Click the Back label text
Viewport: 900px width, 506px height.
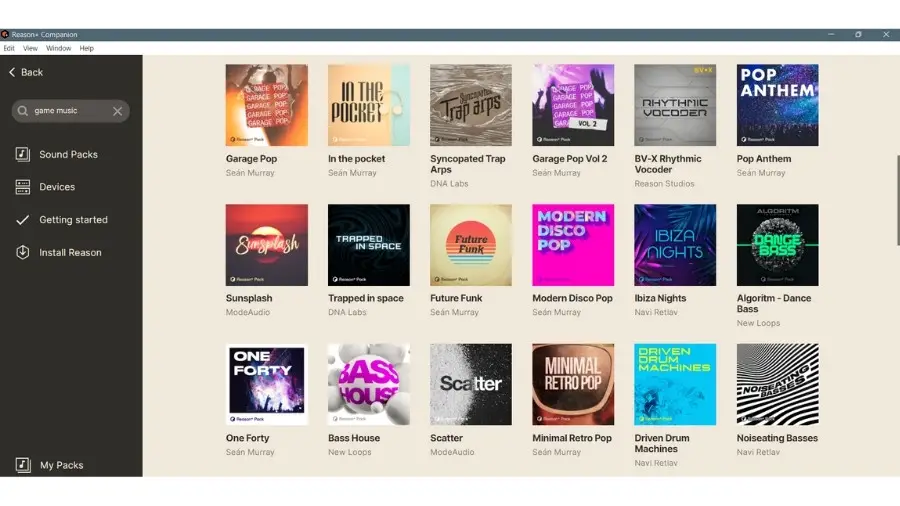tap(32, 72)
